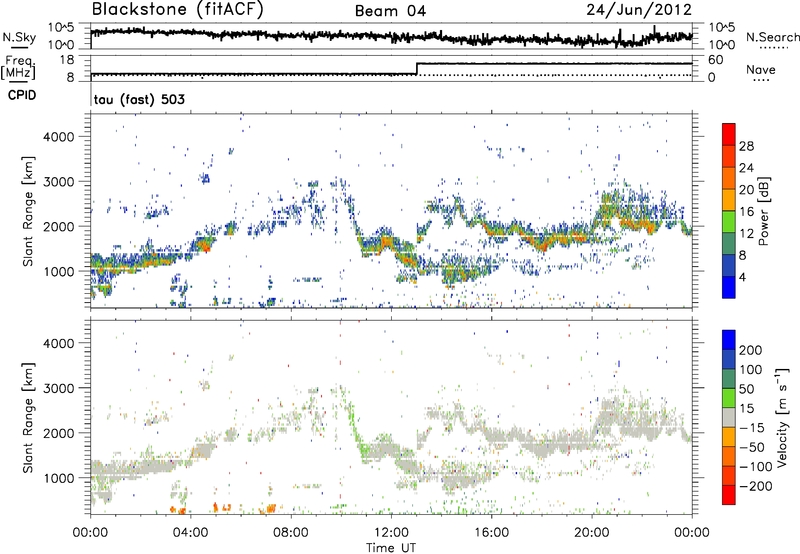Click the '24' label on Power colorbar
The image size is (800, 554).
[x=746, y=168]
